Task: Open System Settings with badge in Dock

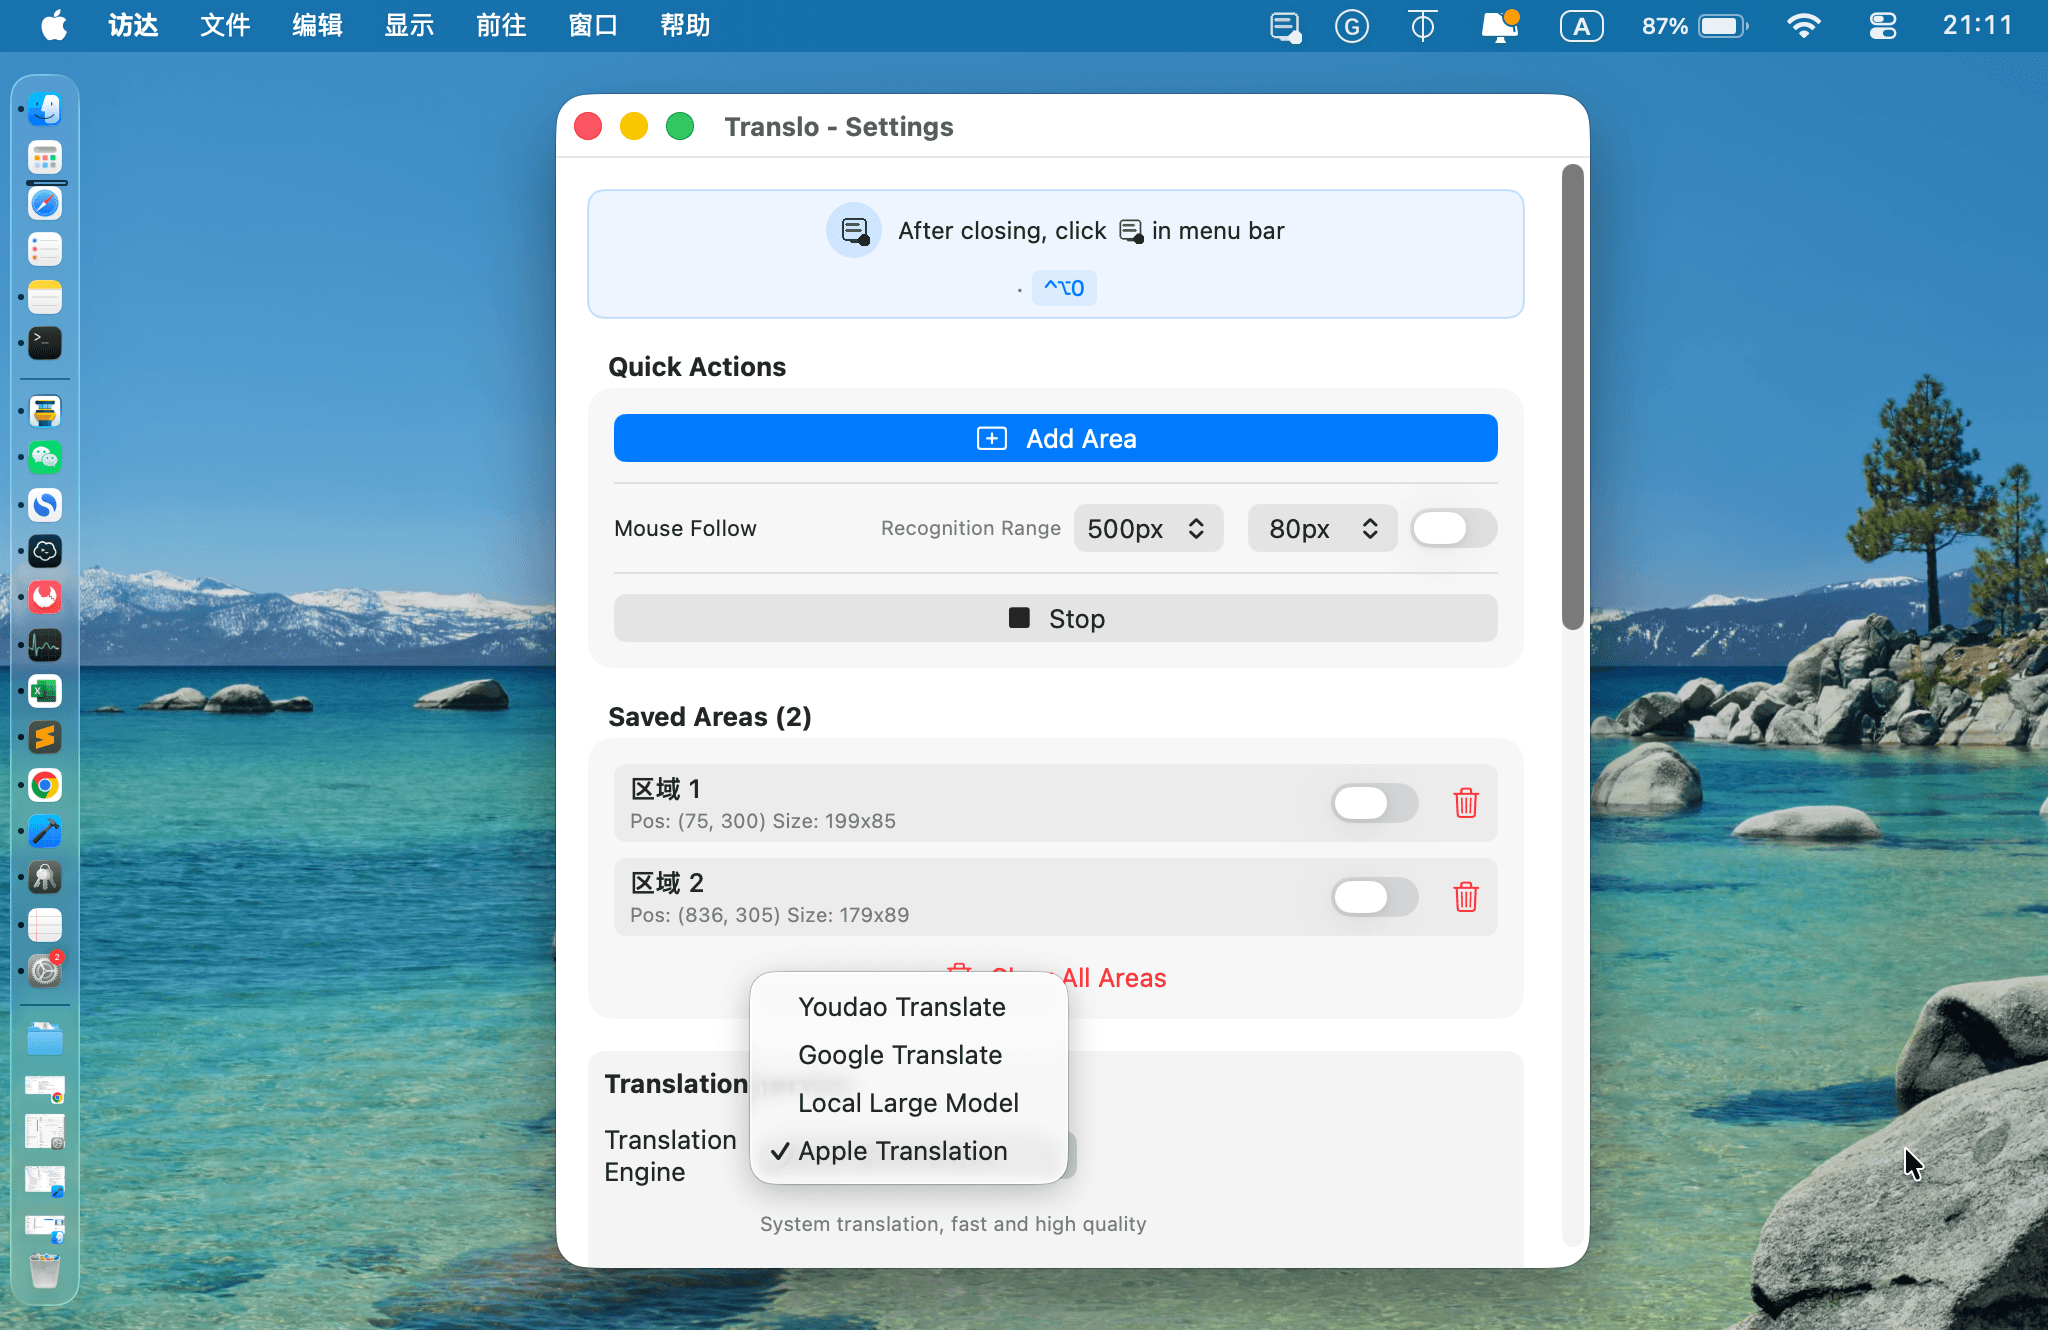Action: coord(45,970)
